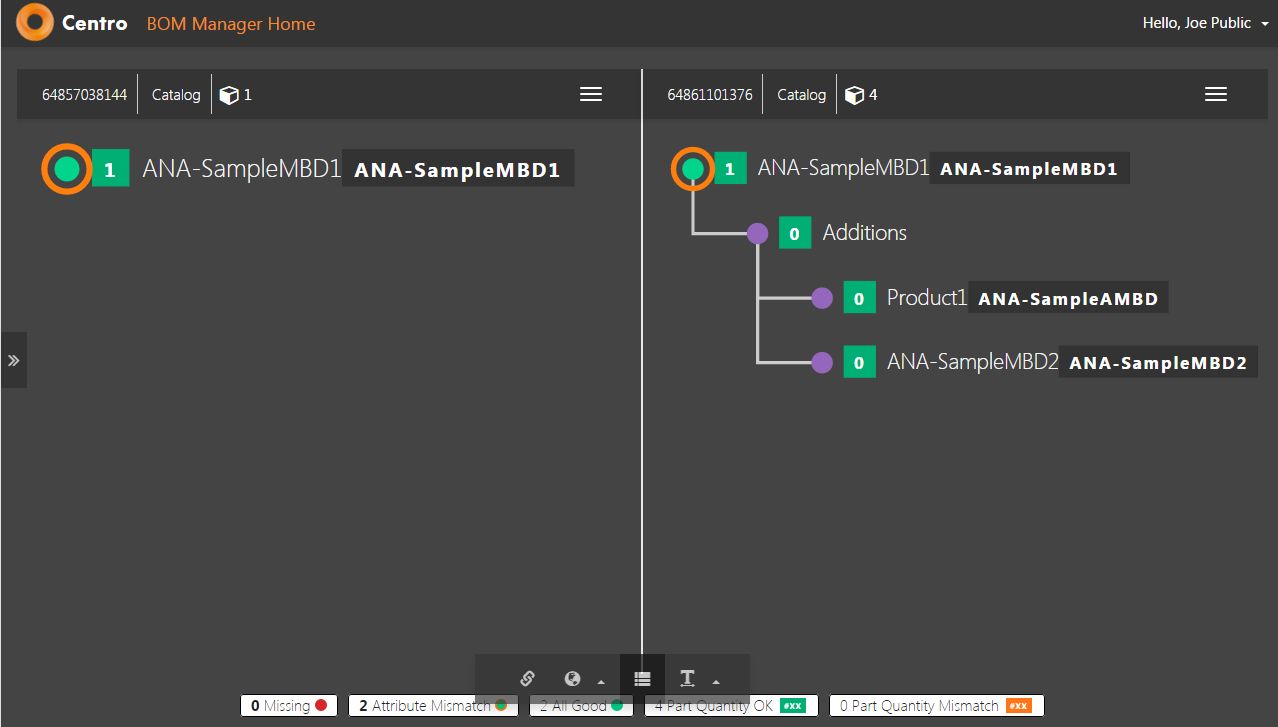Image resolution: width=1278 pixels, height=727 pixels.
Task: Click the Part Quantity Mismatch legend
Action: click(x=936, y=706)
